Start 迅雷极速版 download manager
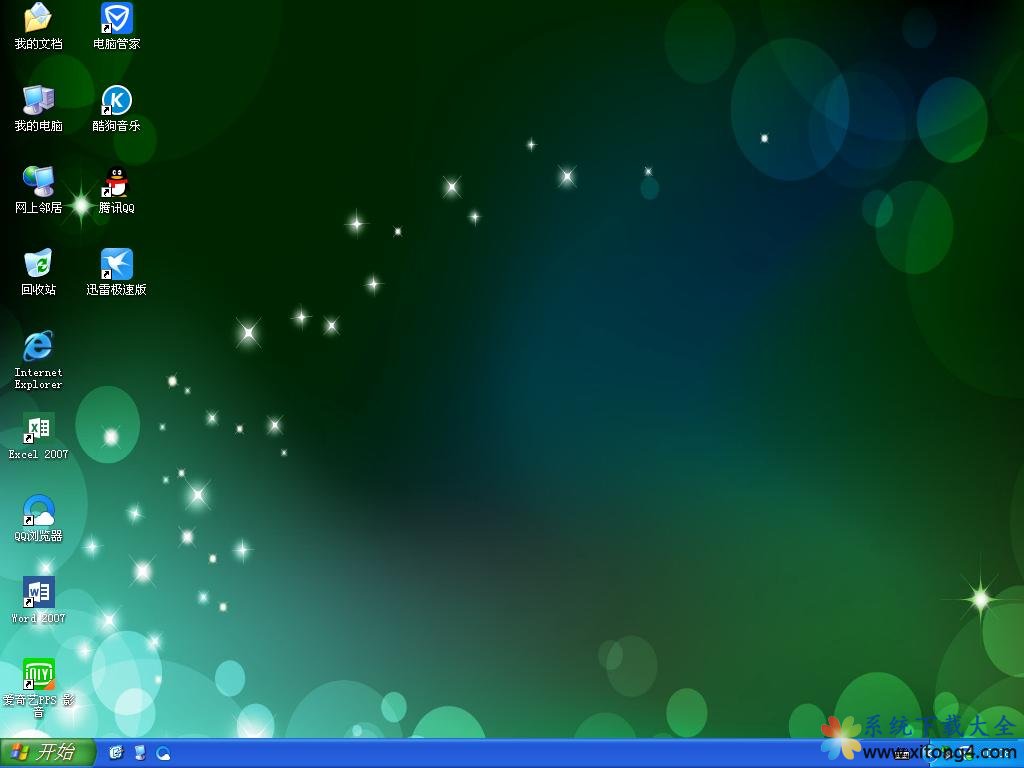 [x=117, y=264]
